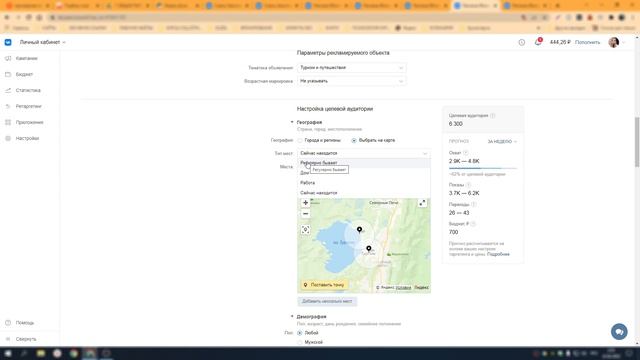
Task: Click Поставить точку button
Action: (324, 285)
